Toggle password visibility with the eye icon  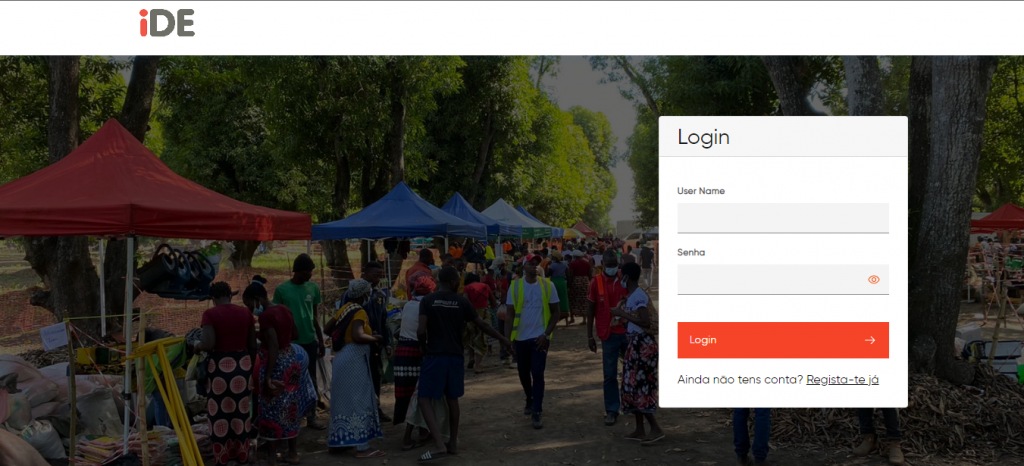(x=874, y=279)
